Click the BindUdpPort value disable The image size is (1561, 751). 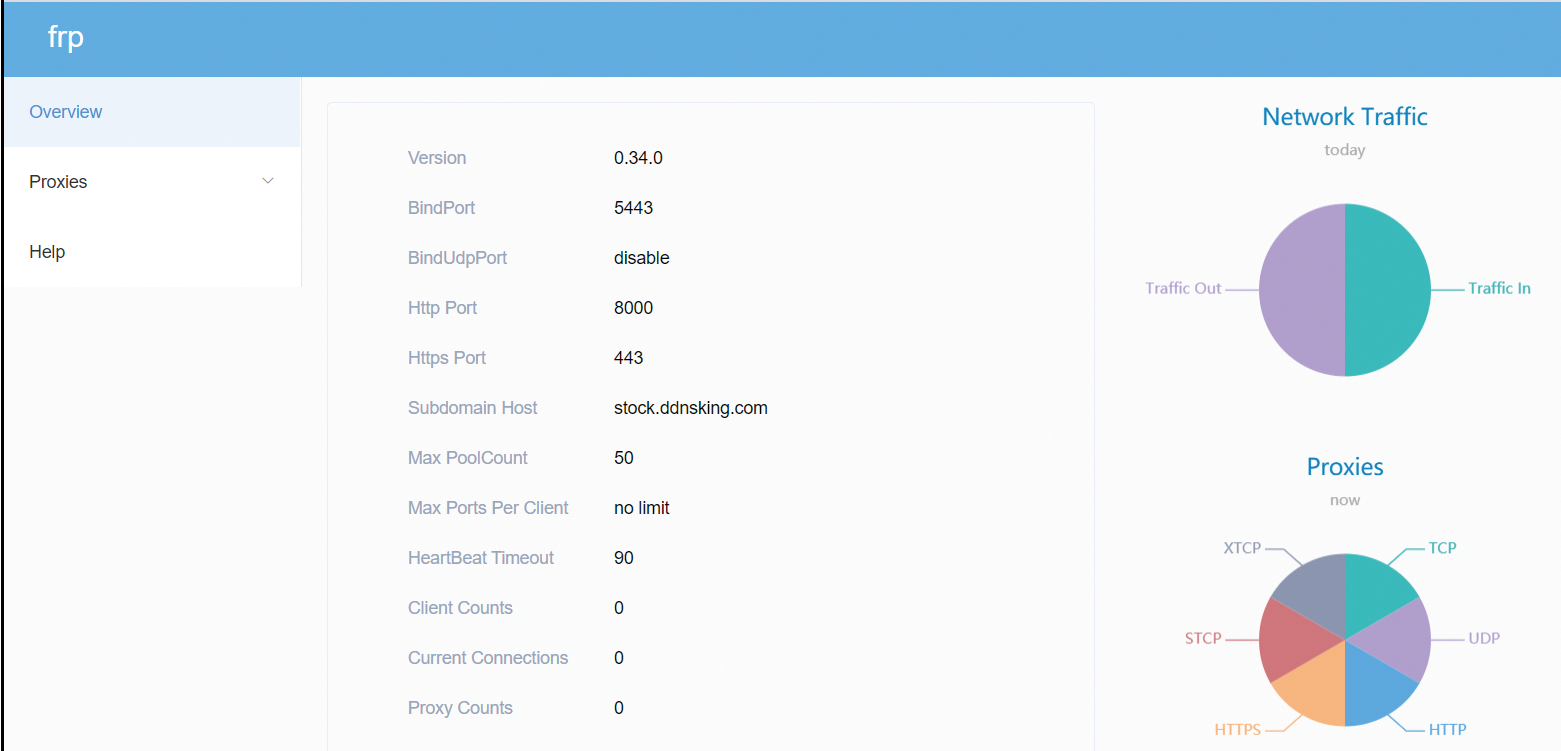642,258
